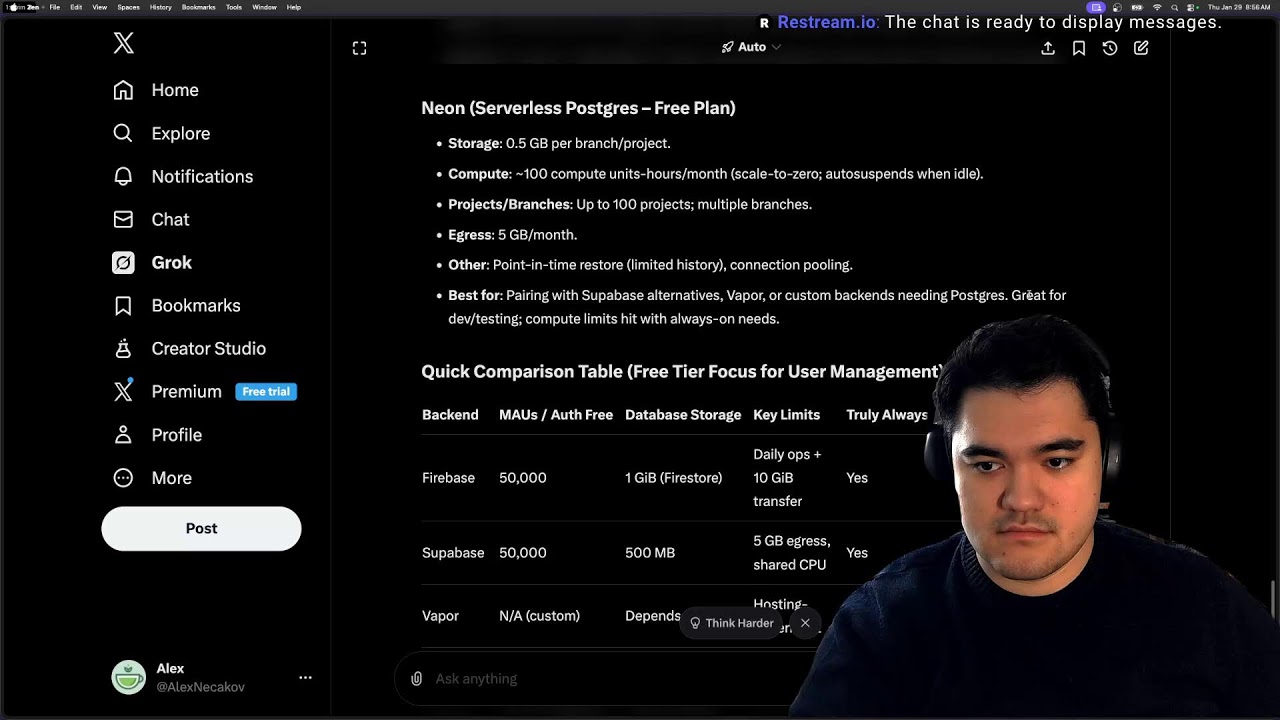1280x720 pixels.
Task: Click the date and time in menu bar
Action: pyautogui.click(x=1238, y=7)
